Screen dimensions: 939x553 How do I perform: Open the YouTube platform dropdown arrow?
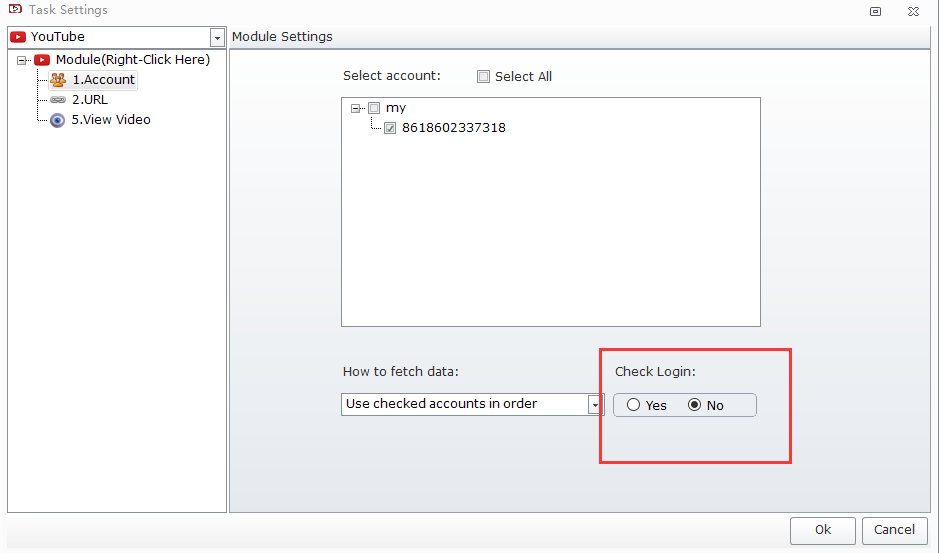pos(217,38)
